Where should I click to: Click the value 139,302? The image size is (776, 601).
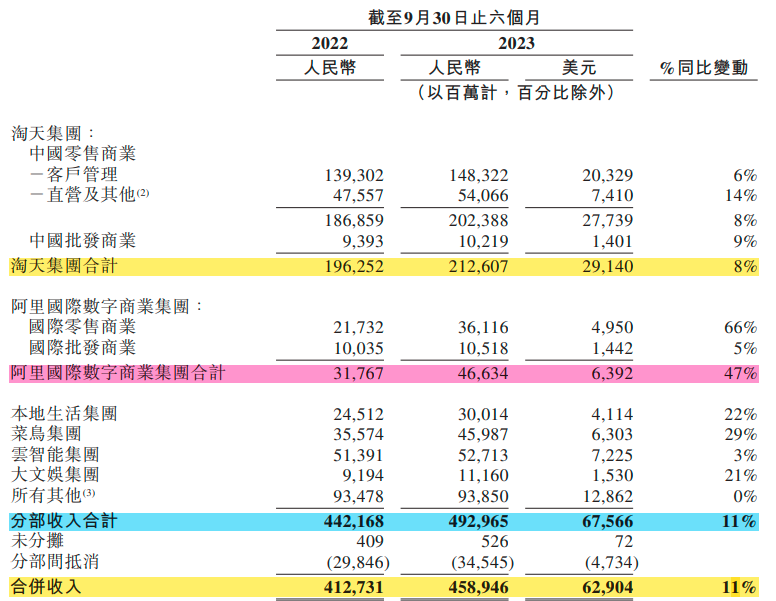pyautogui.click(x=354, y=175)
